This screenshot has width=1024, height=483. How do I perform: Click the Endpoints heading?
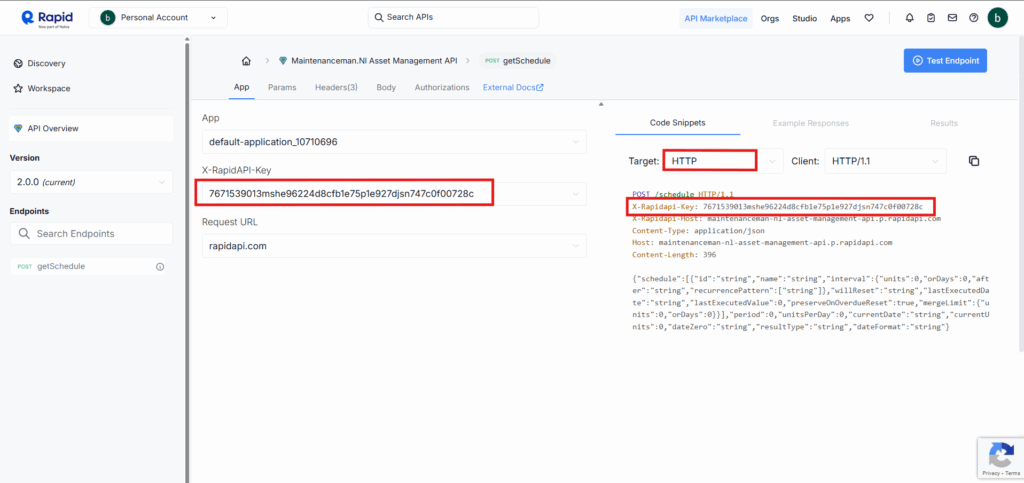click(x=29, y=211)
